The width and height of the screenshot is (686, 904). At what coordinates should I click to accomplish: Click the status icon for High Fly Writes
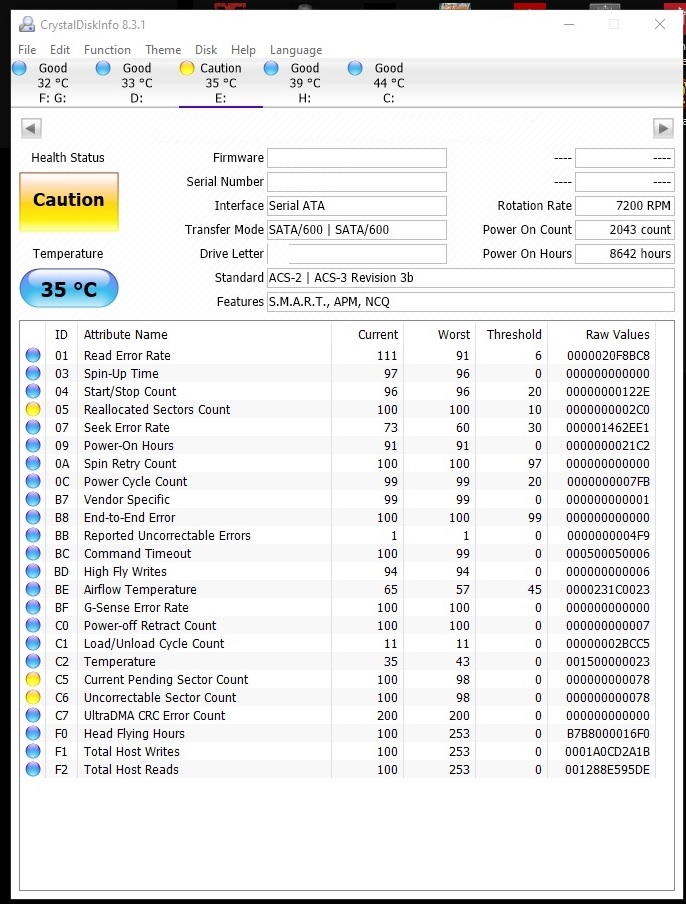(33, 571)
